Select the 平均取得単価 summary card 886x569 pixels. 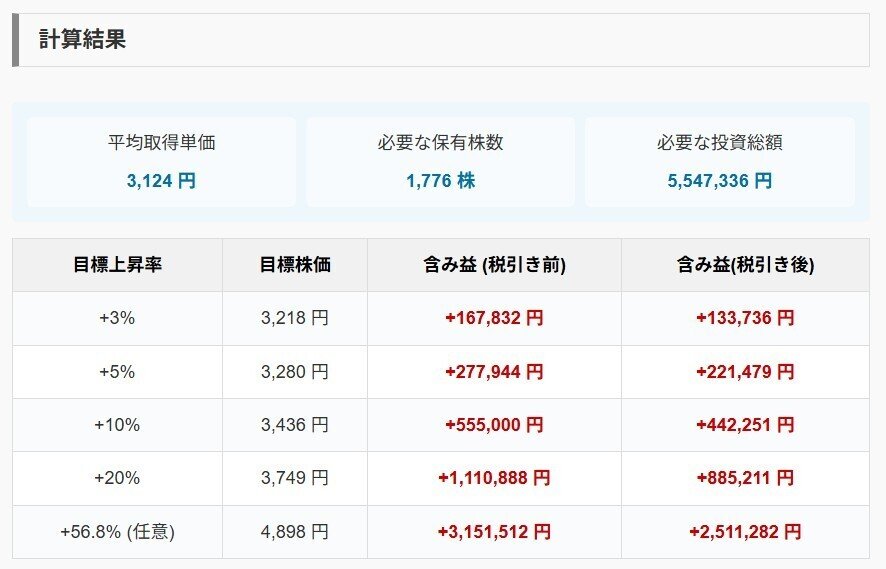(161, 161)
